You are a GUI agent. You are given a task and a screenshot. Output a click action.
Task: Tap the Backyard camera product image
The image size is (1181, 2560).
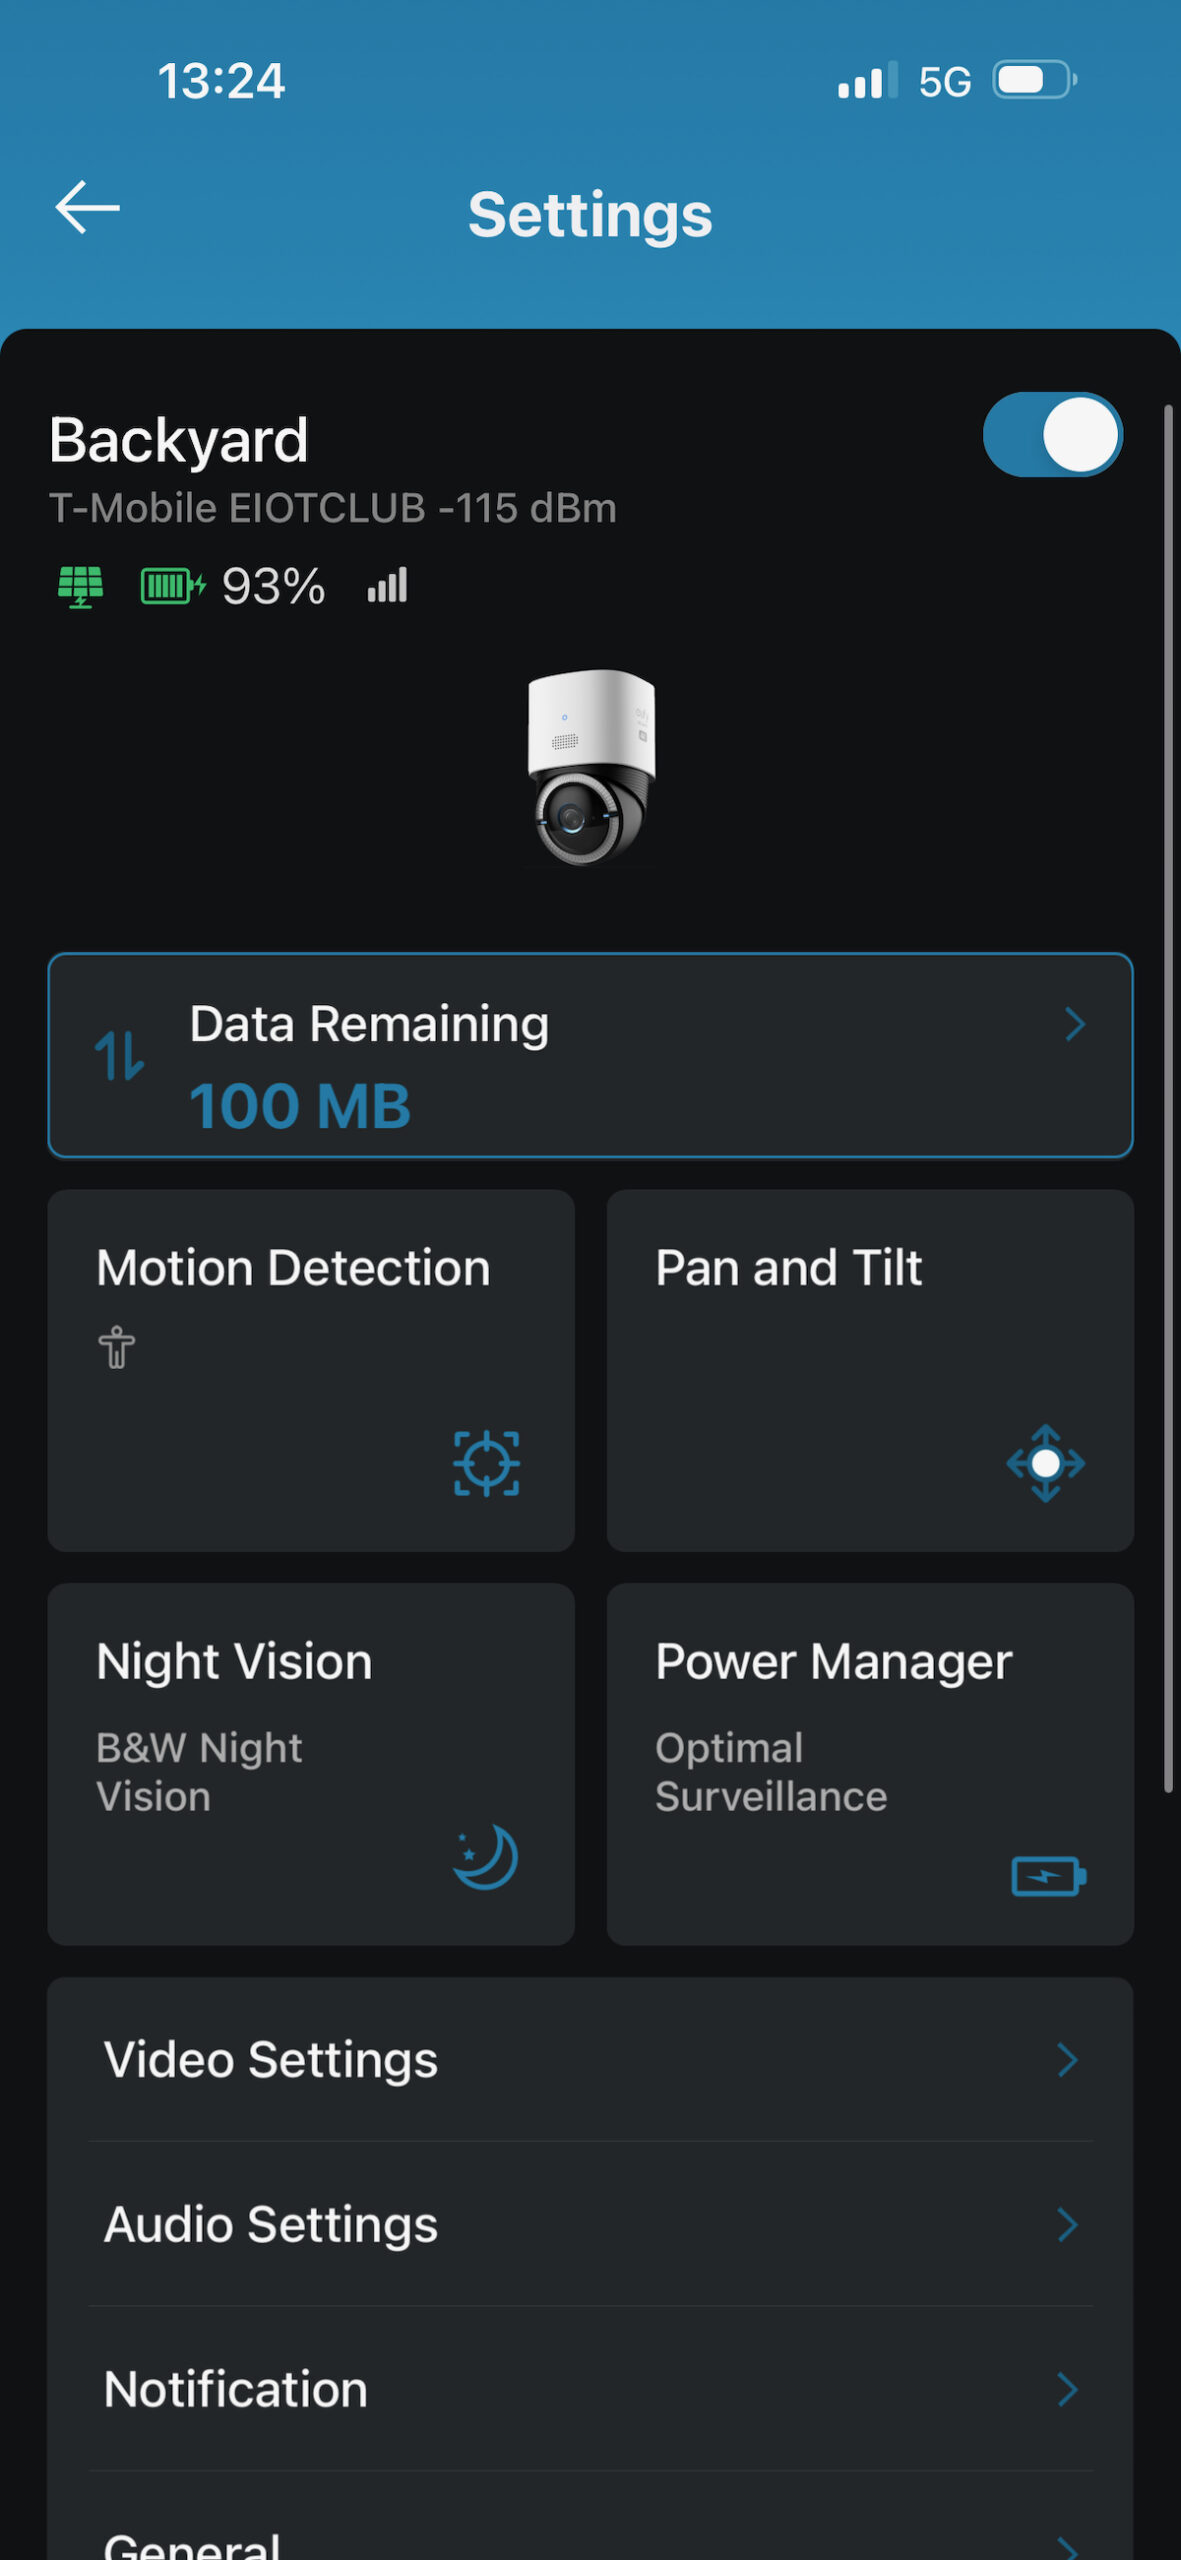point(591,767)
